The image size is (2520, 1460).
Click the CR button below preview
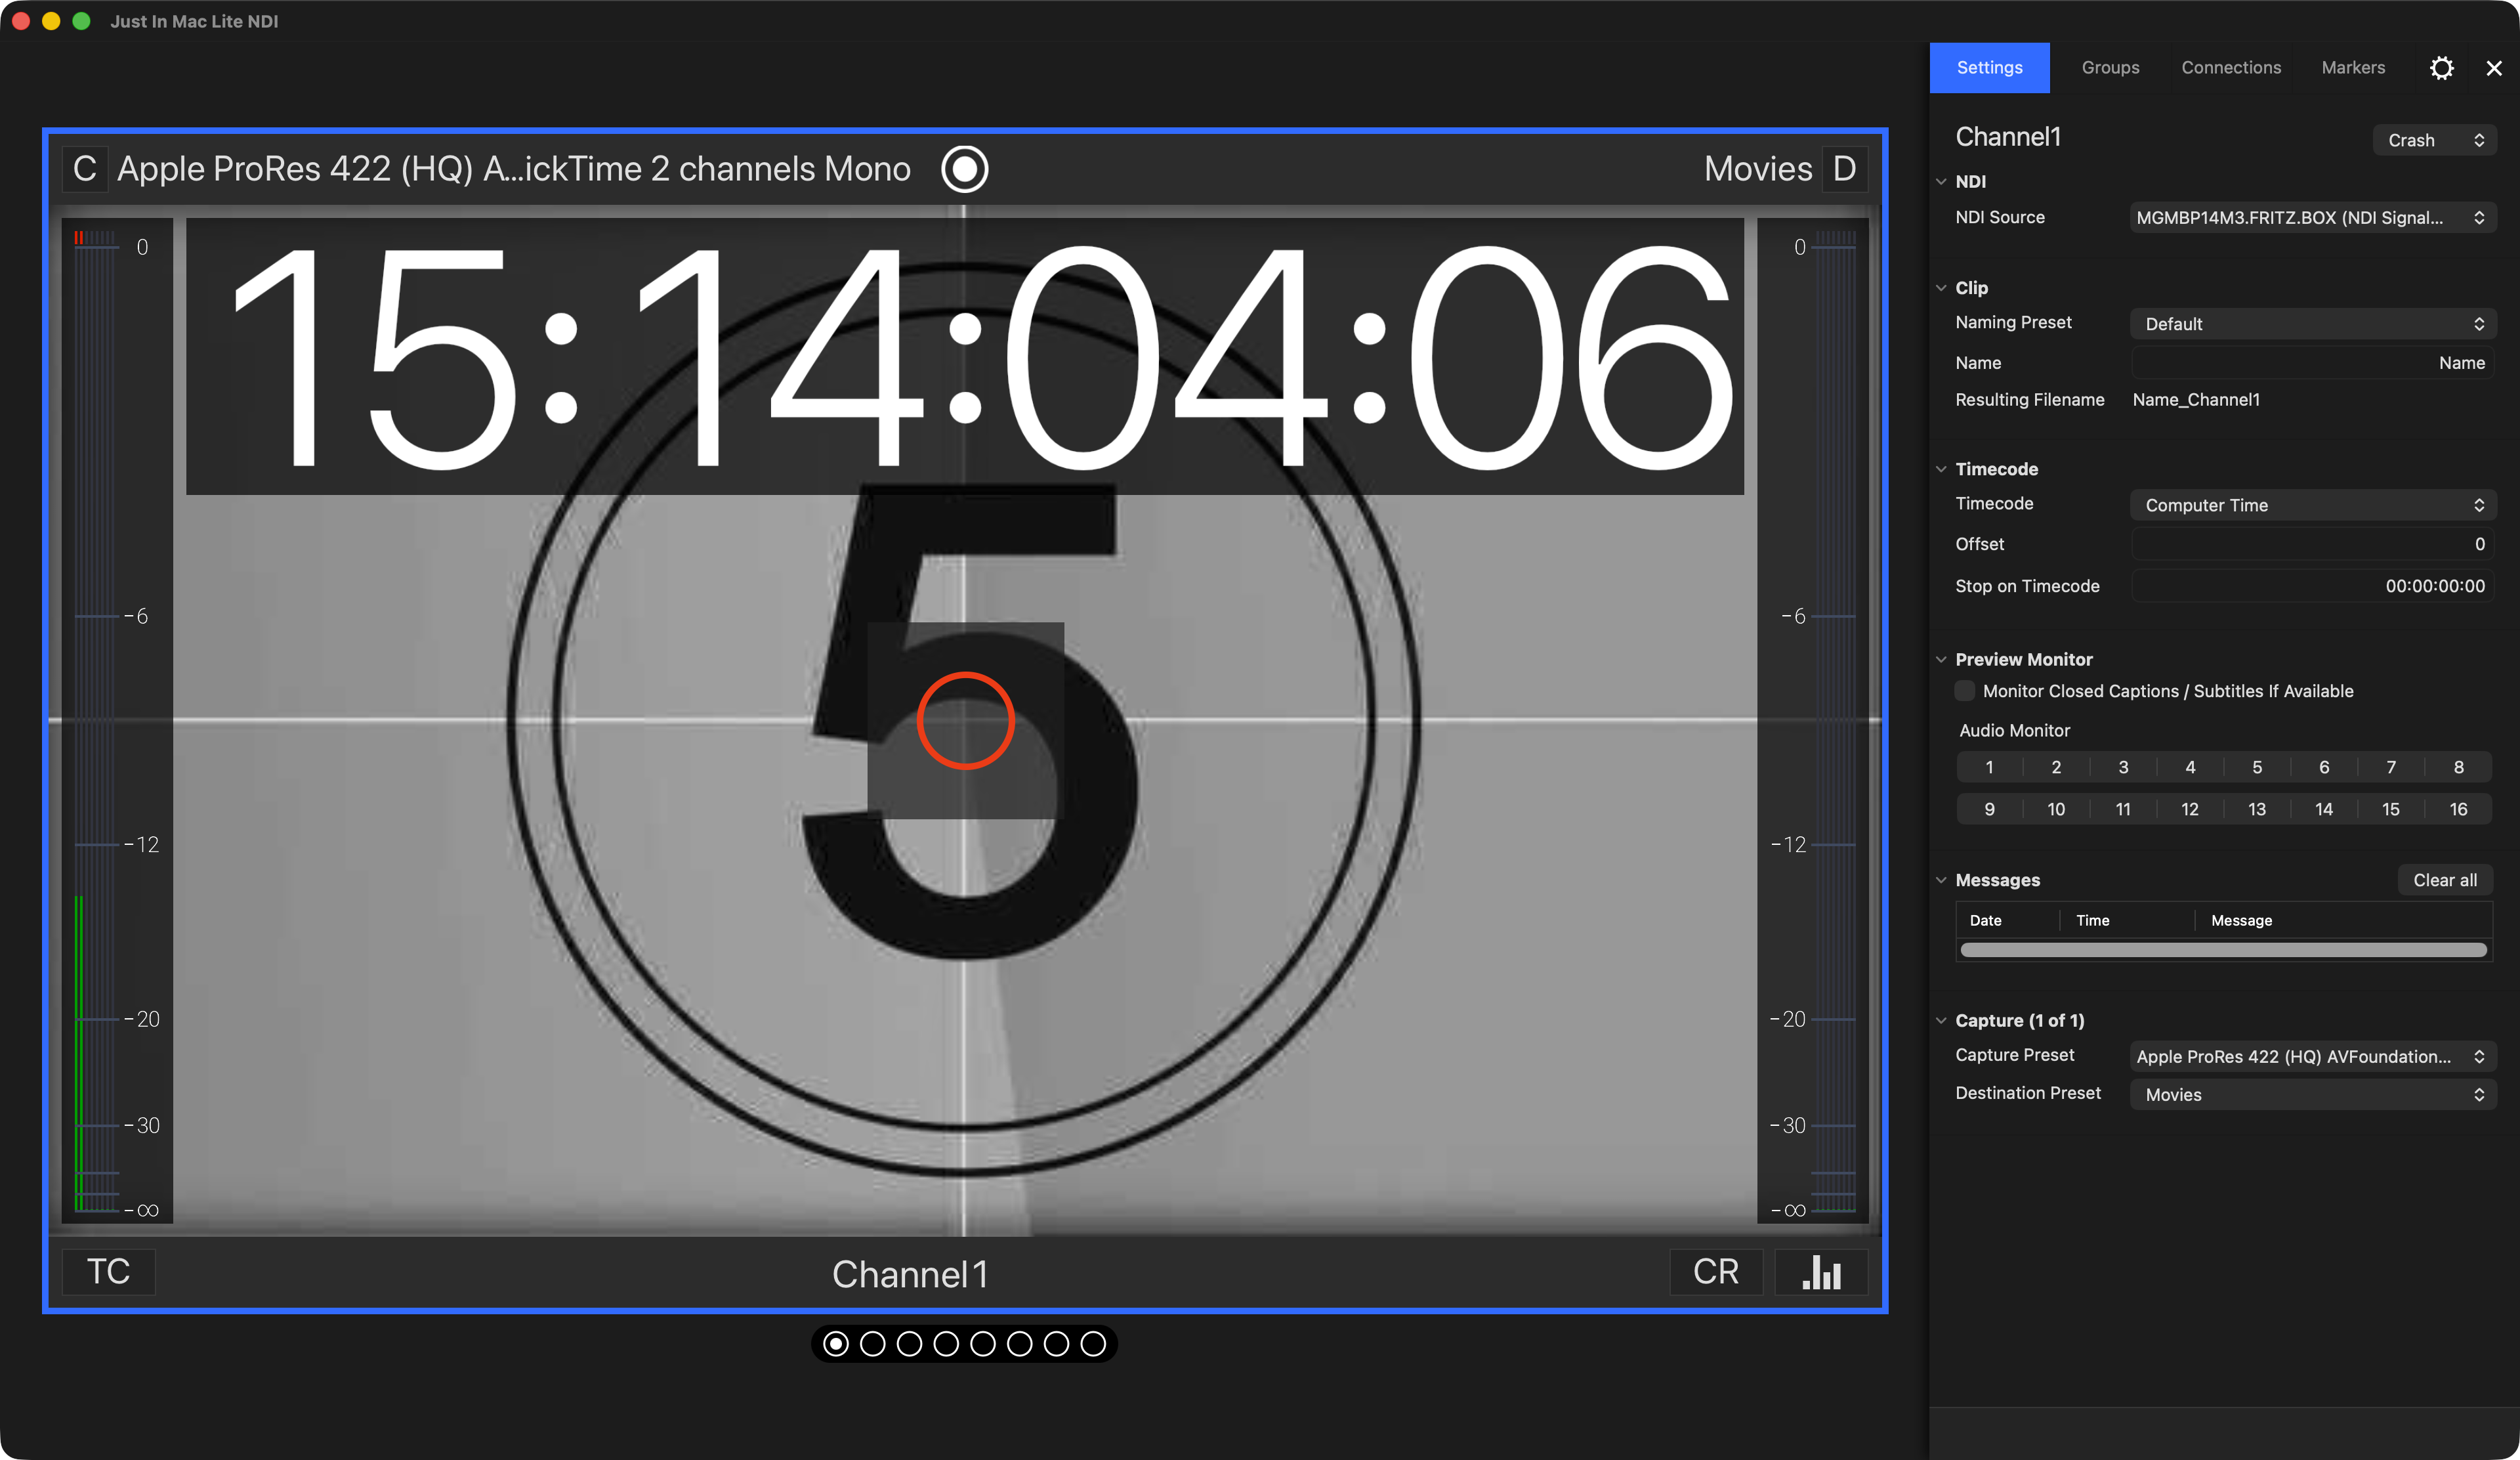[1716, 1272]
